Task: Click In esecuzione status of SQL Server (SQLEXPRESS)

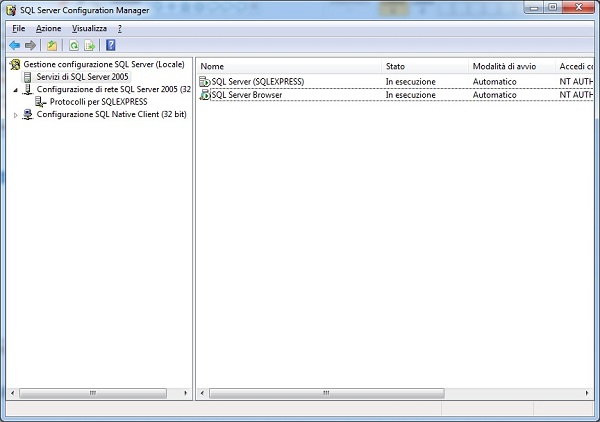Action: [x=410, y=81]
